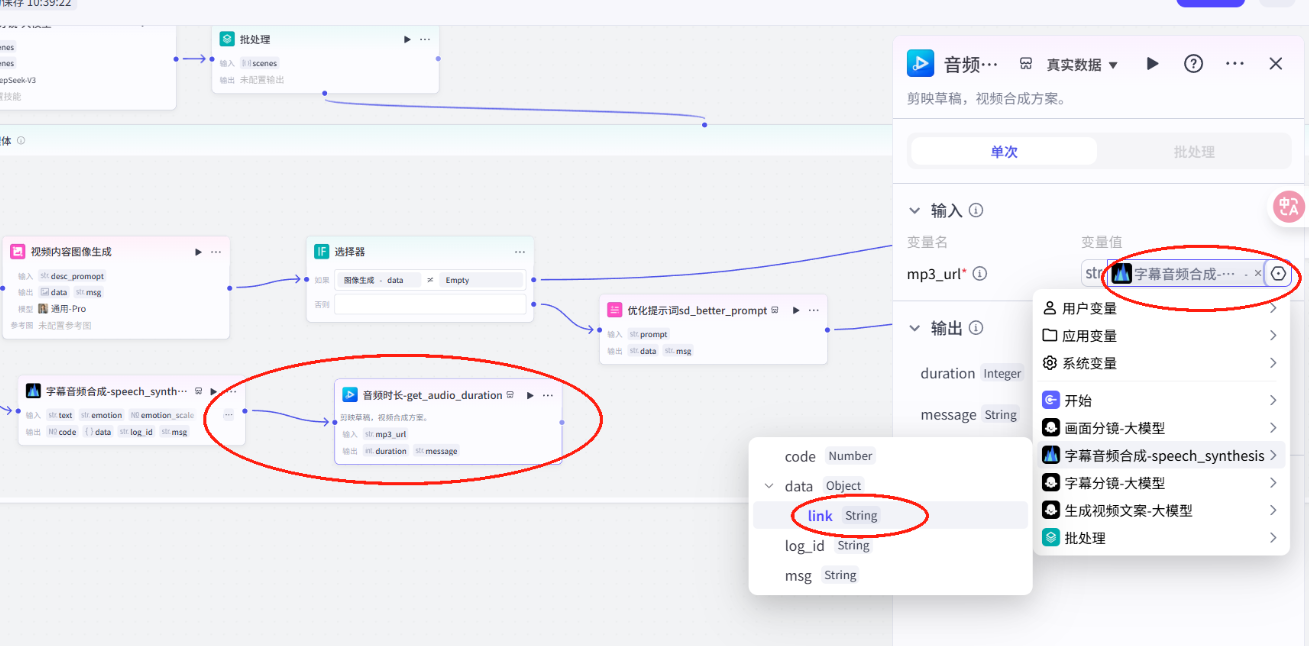This screenshot has width=1309, height=646.
Task: Open settings gear next to mp3_url value
Action: [1279, 273]
